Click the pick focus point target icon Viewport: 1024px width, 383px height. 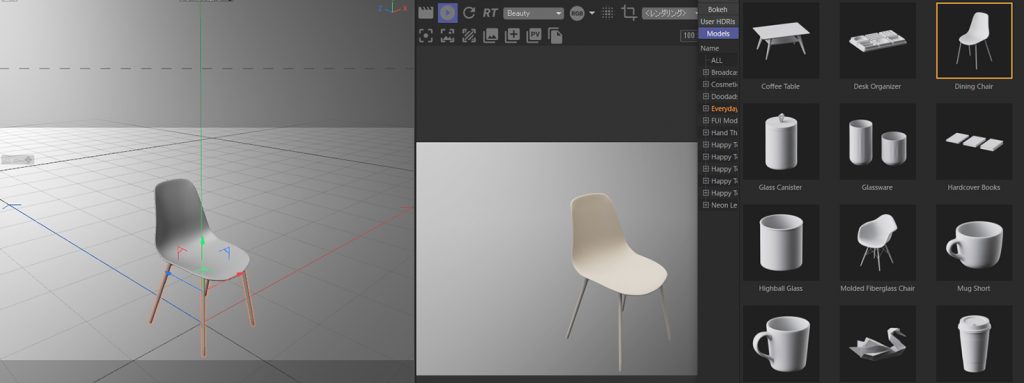[426, 36]
